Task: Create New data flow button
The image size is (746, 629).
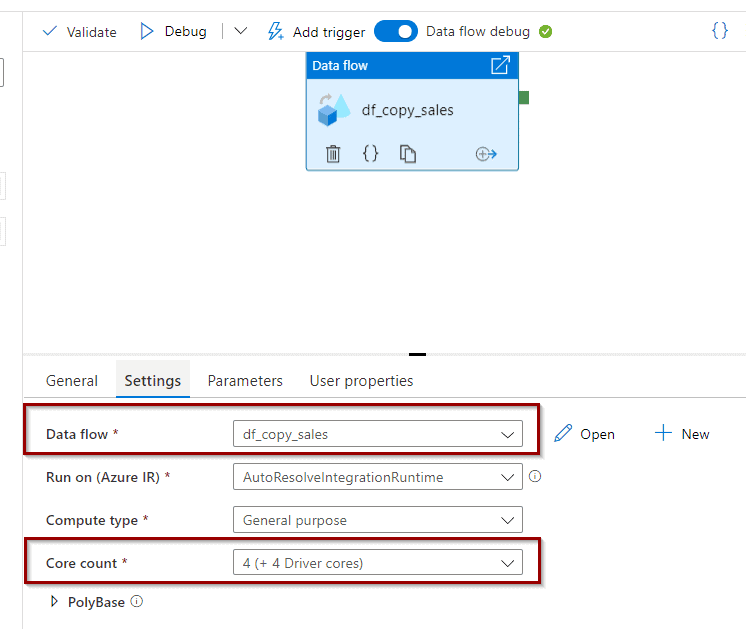Action: pos(682,434)
